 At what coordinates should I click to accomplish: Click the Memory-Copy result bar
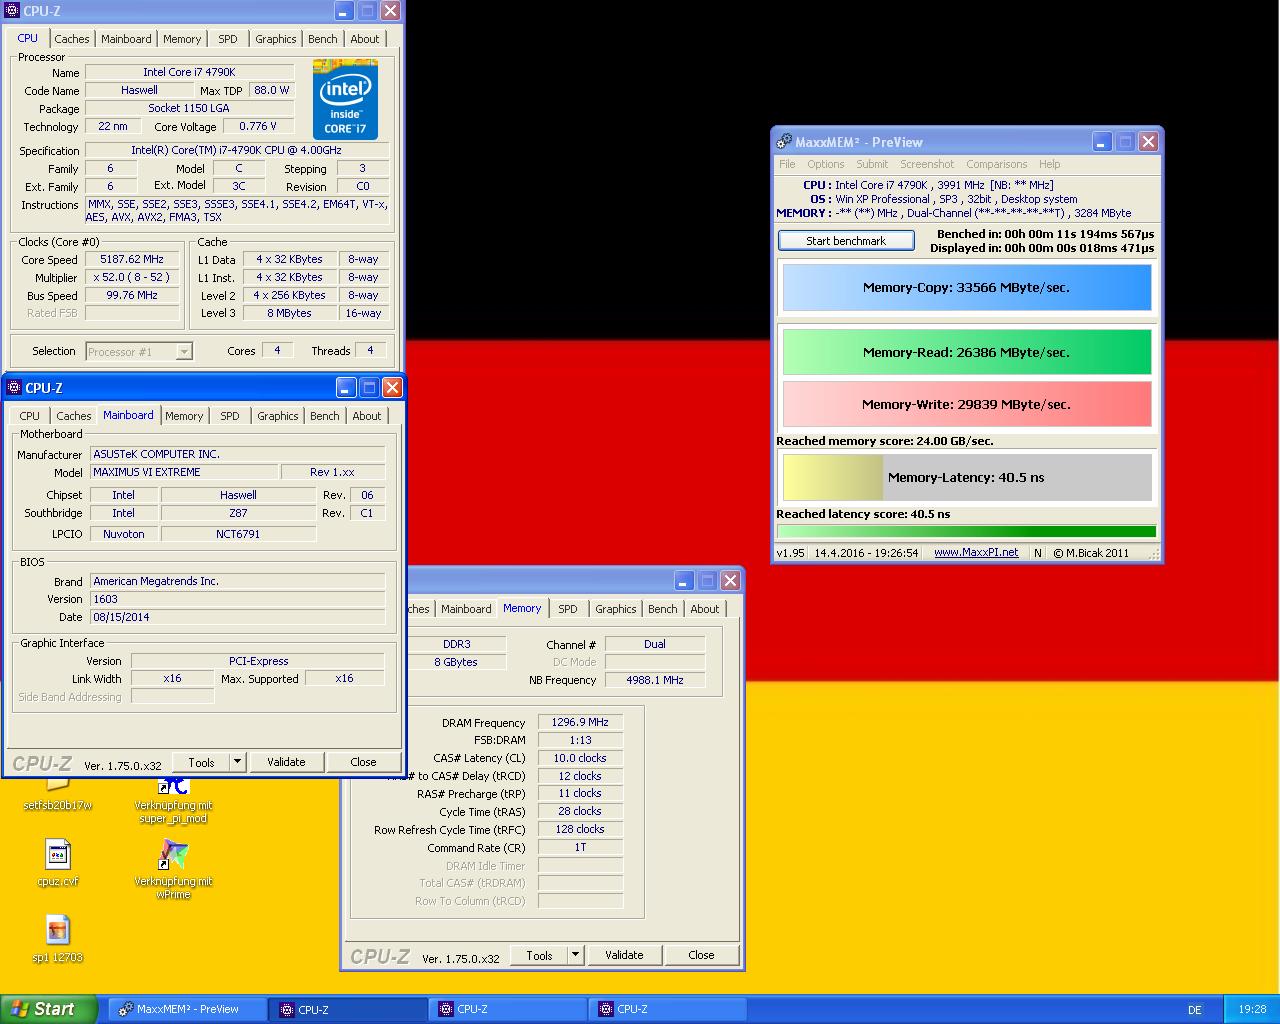pyautogui.click(x=966, y=287)
